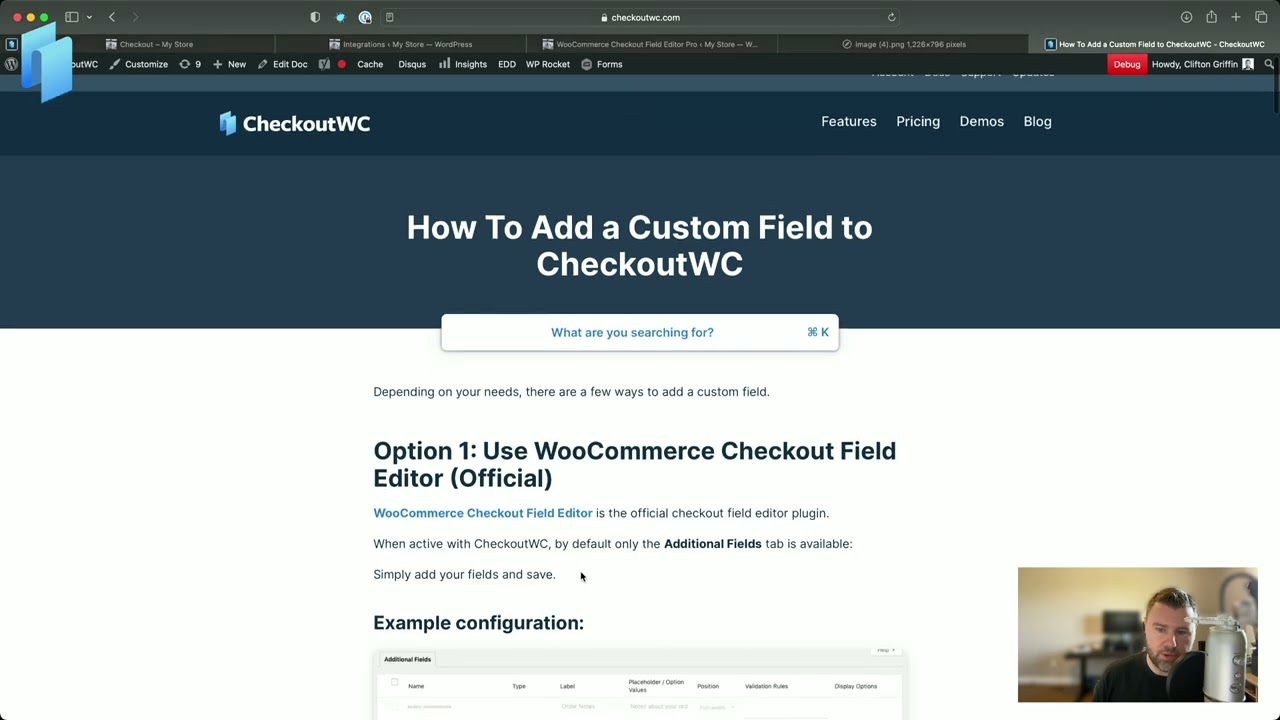Open the sidebar options dropdown arrow
This screenshot has width=1280, height=720.
click(89, 17)
